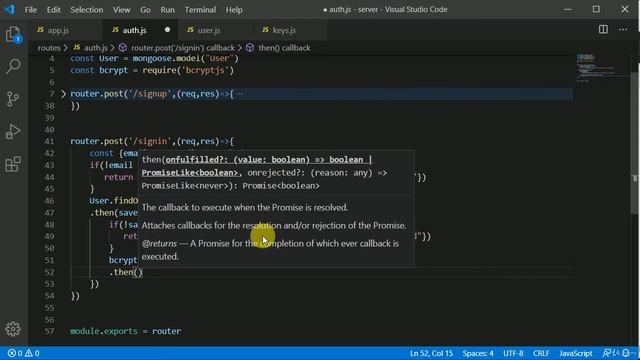Click the feedback icon in status bar

tap(607, 353)
